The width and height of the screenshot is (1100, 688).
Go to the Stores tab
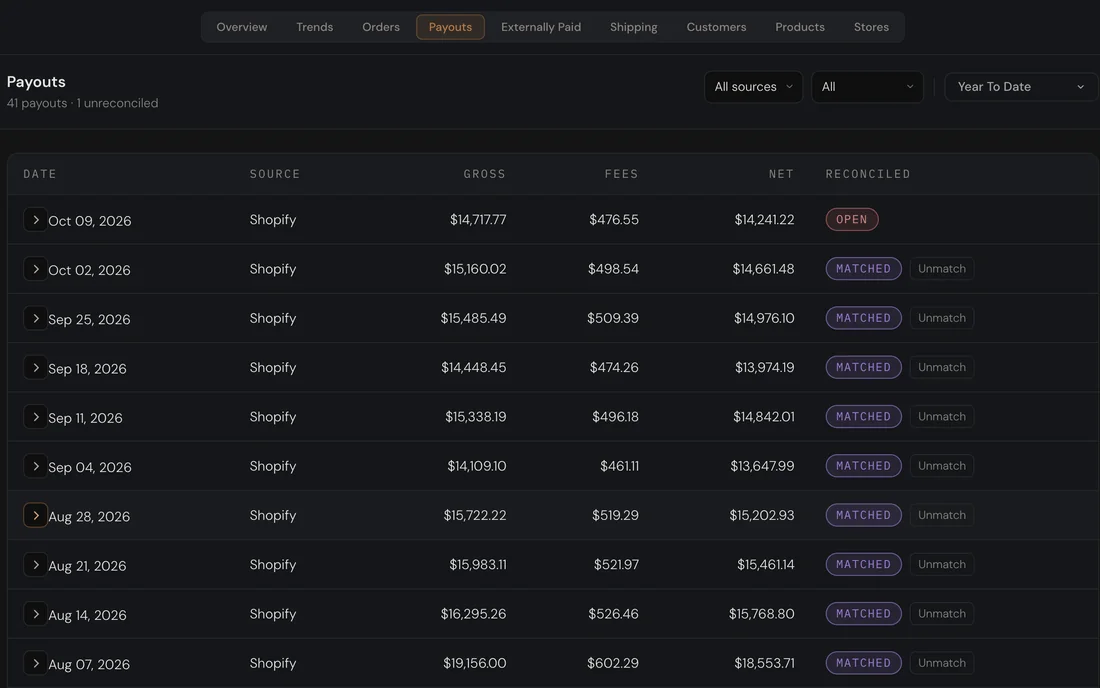(871, 27)
